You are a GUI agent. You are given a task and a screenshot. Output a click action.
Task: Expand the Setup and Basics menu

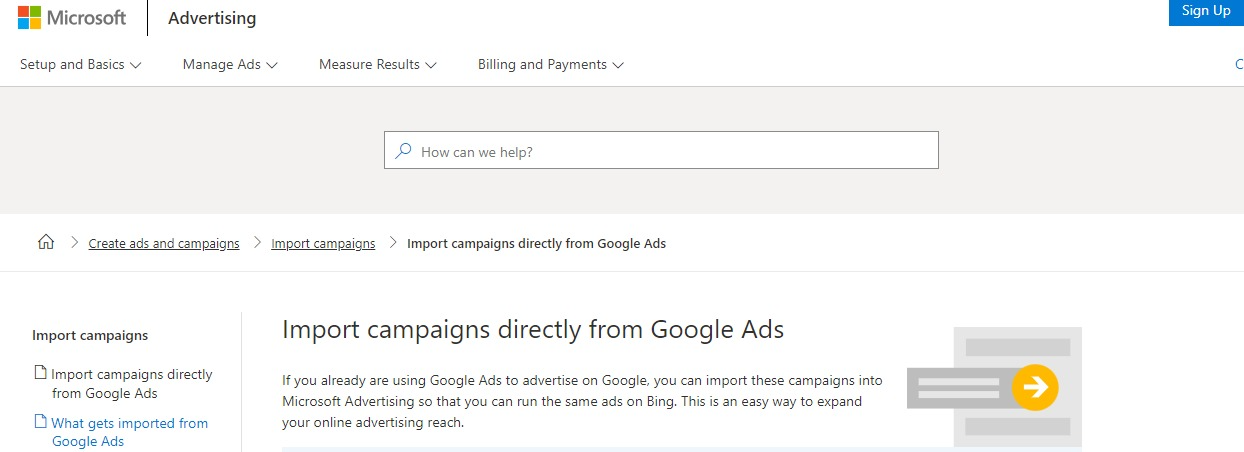pyautogui.click(x=80, y=65)
